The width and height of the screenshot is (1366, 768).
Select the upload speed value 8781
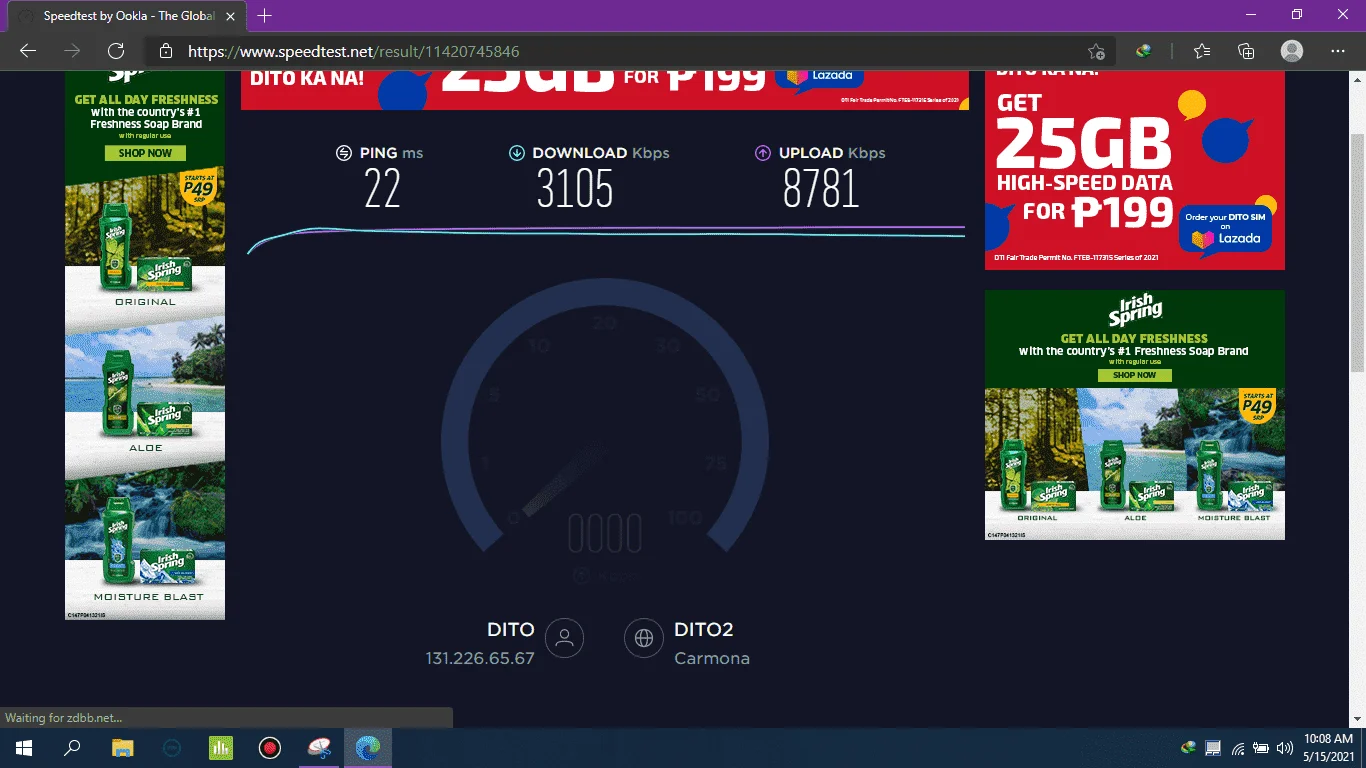[x=821, y=188]
